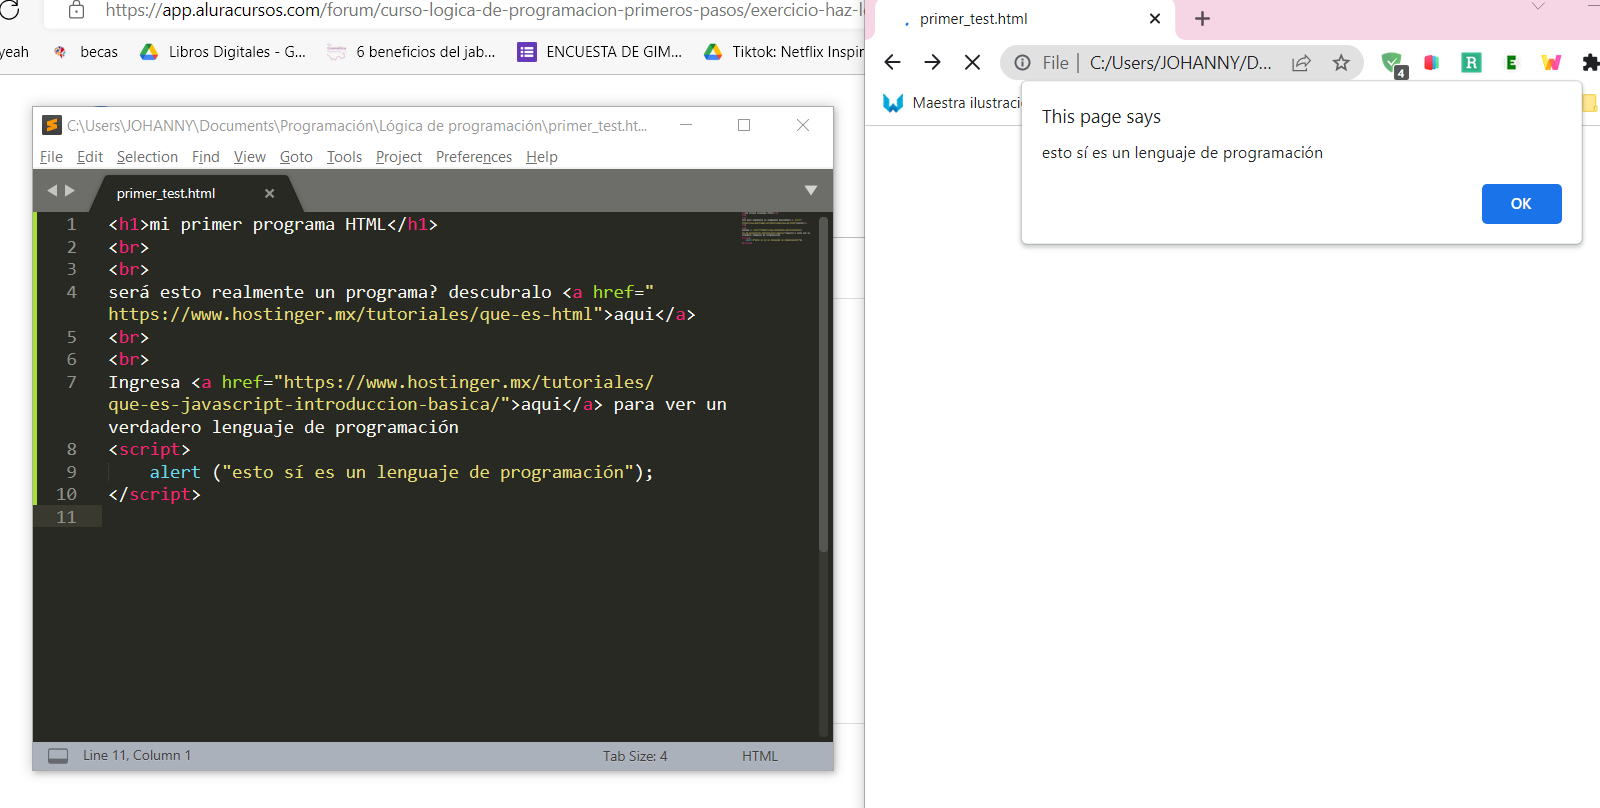Toggle the side panel switcher in status bar
1600x808 pixels.
click(58, 756)
